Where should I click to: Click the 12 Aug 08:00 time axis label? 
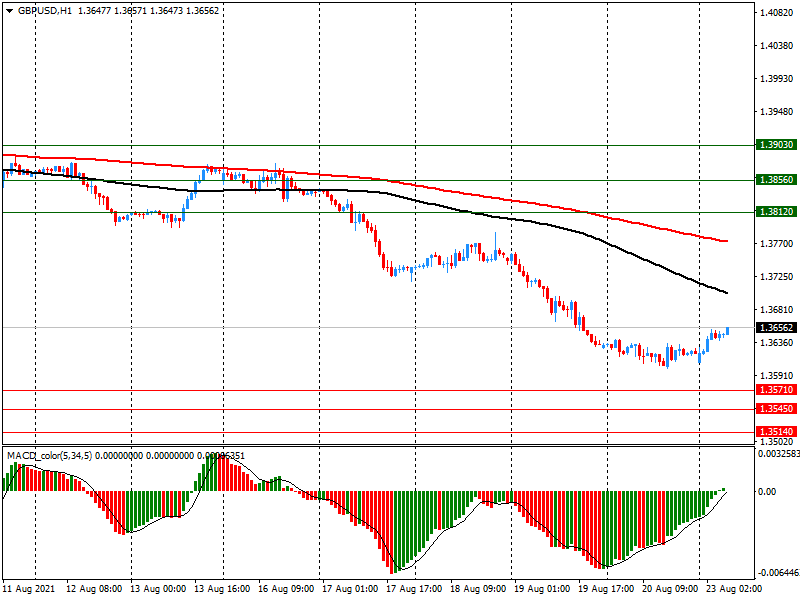(x=94, y=589)
